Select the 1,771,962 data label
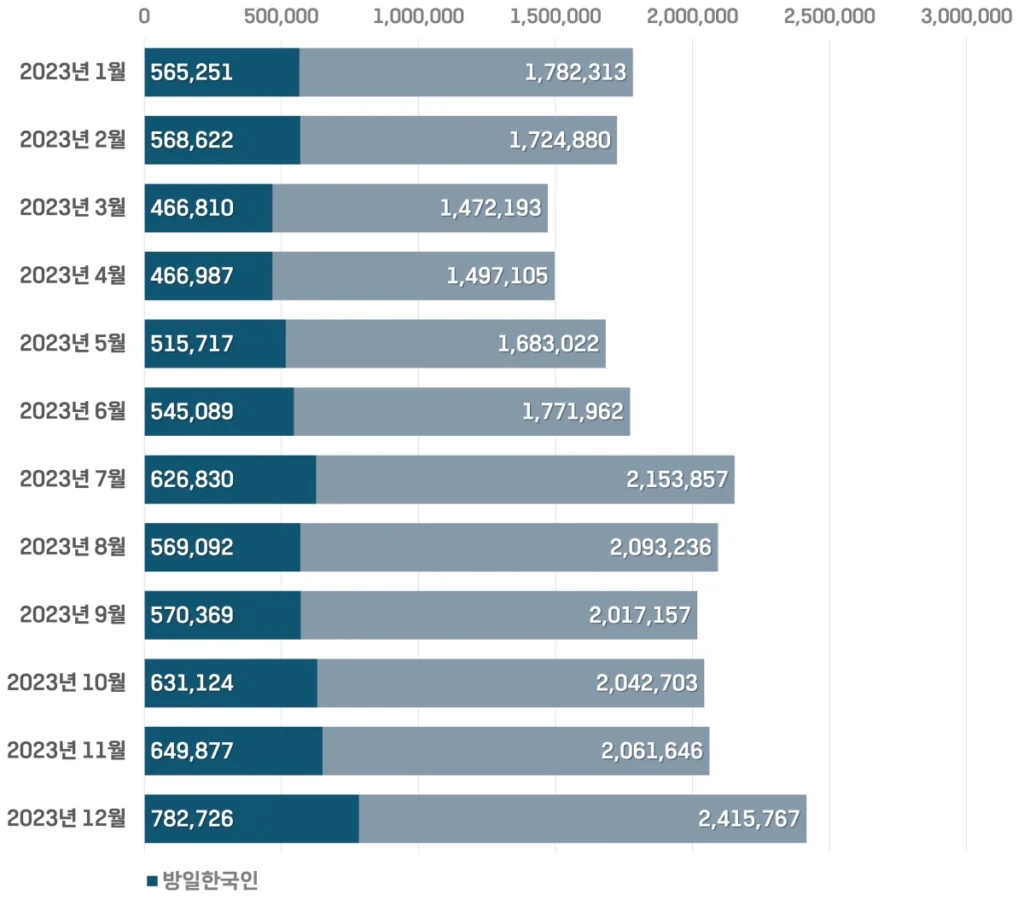This screenshot has width=1024, height=900. coord(573,411)
